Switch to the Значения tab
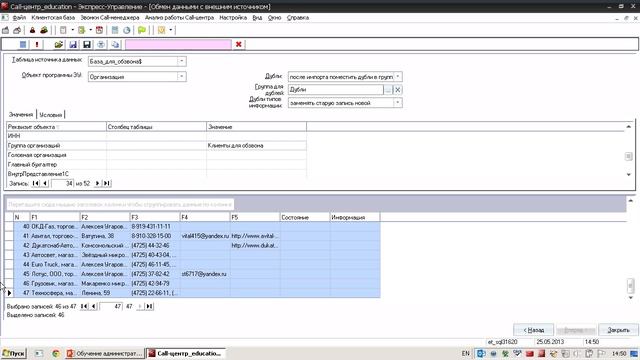 (21, 115)
